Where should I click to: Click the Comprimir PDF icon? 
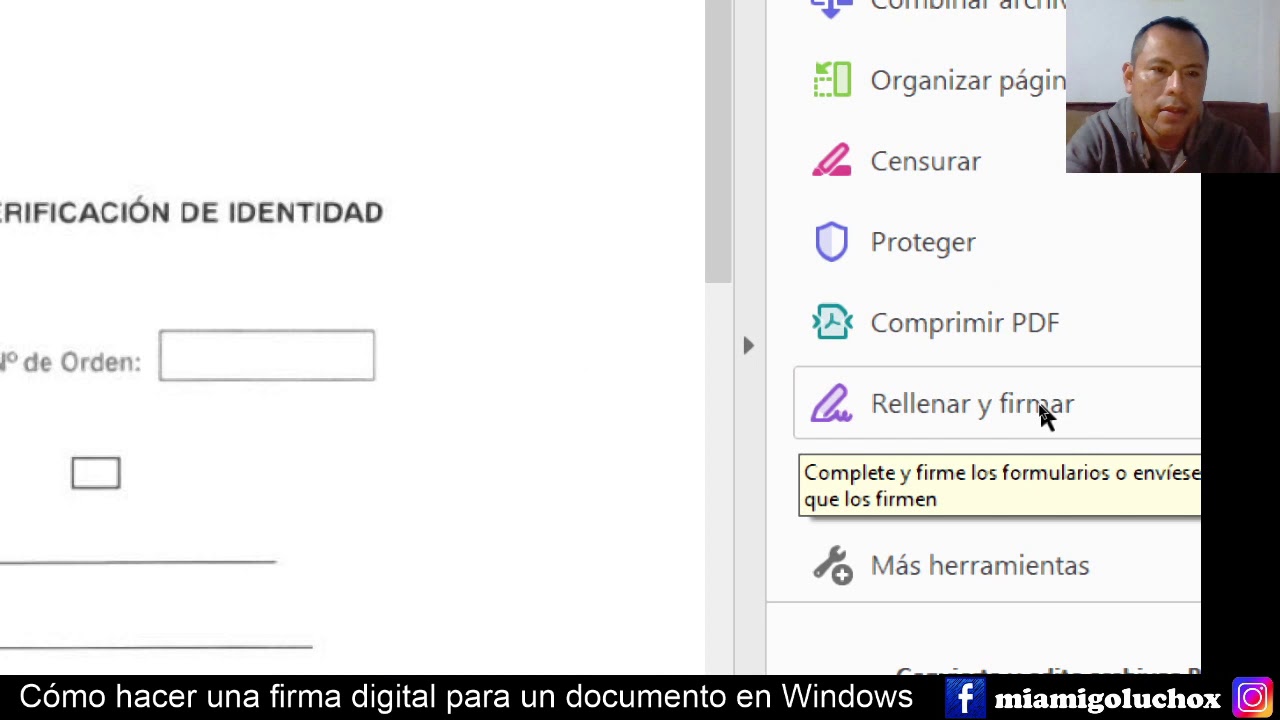point(832,322)
